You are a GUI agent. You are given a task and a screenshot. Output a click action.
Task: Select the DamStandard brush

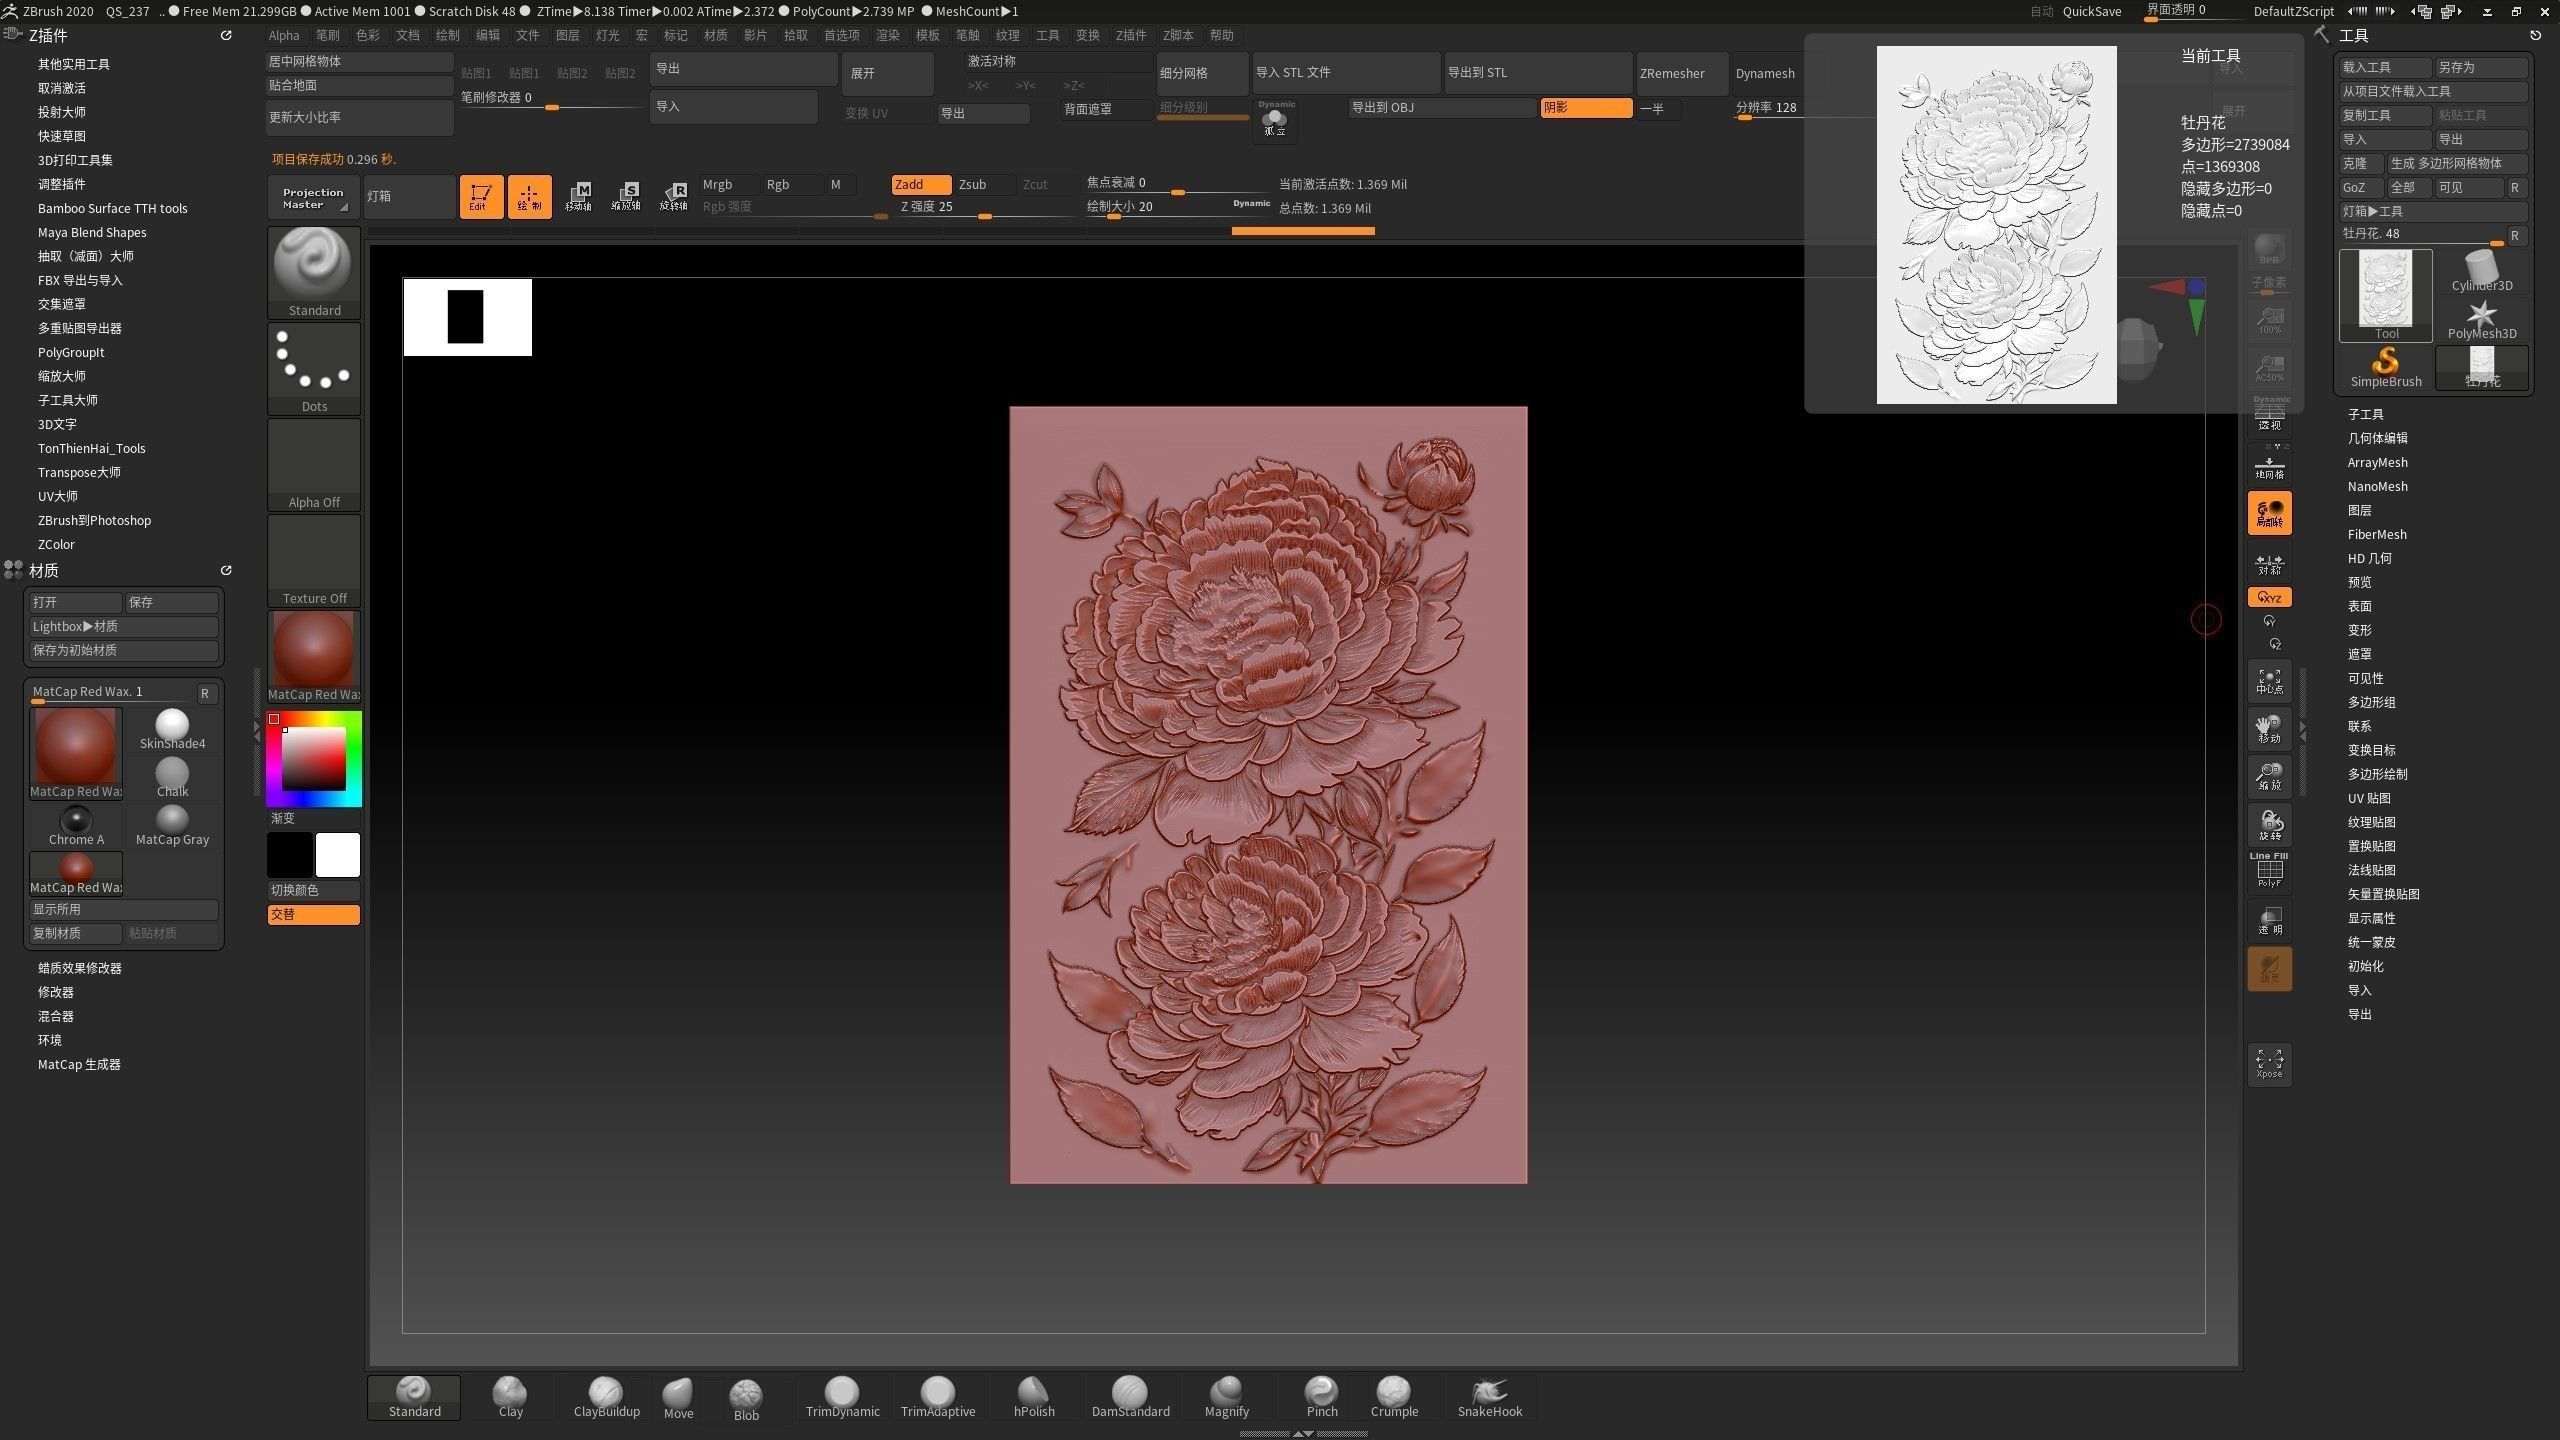point(1130,1395)
